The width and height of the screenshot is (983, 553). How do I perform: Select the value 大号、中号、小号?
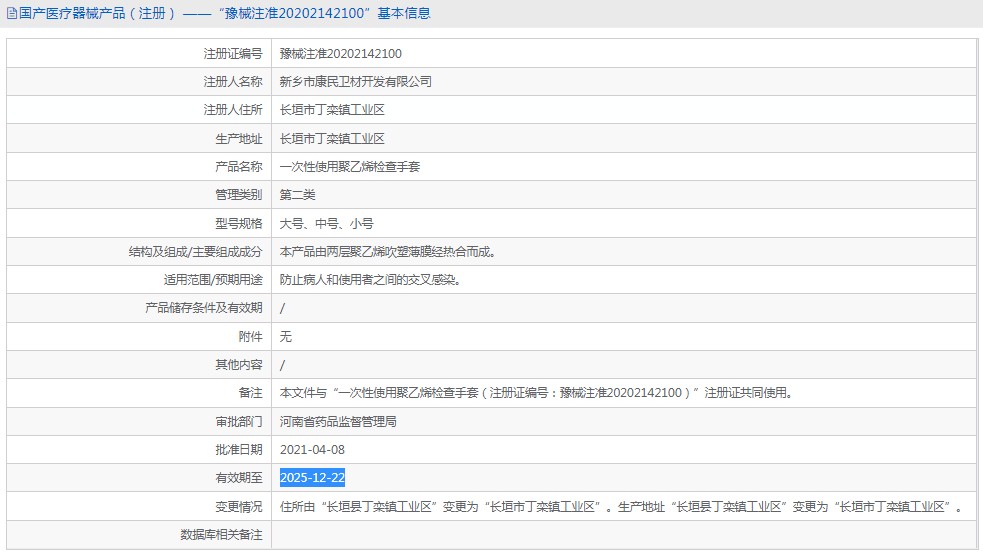327,223
